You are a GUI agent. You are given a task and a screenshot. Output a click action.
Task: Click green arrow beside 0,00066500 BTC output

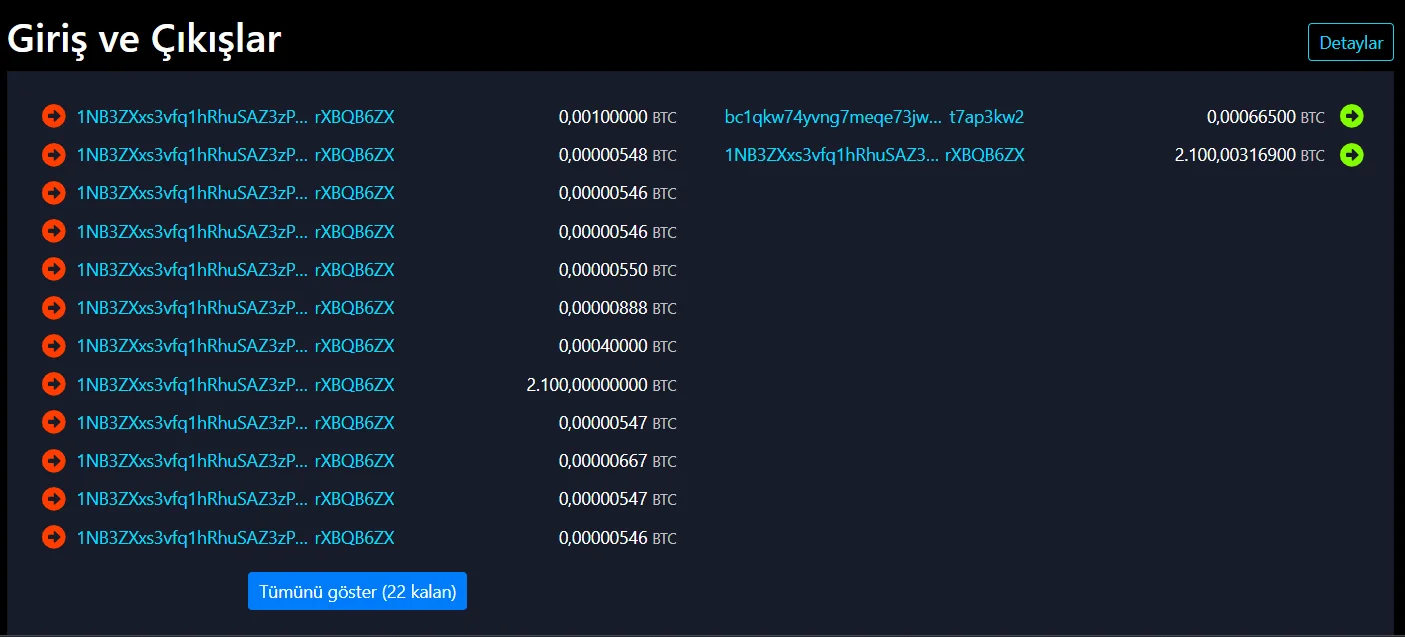(x=1352, y=117)
